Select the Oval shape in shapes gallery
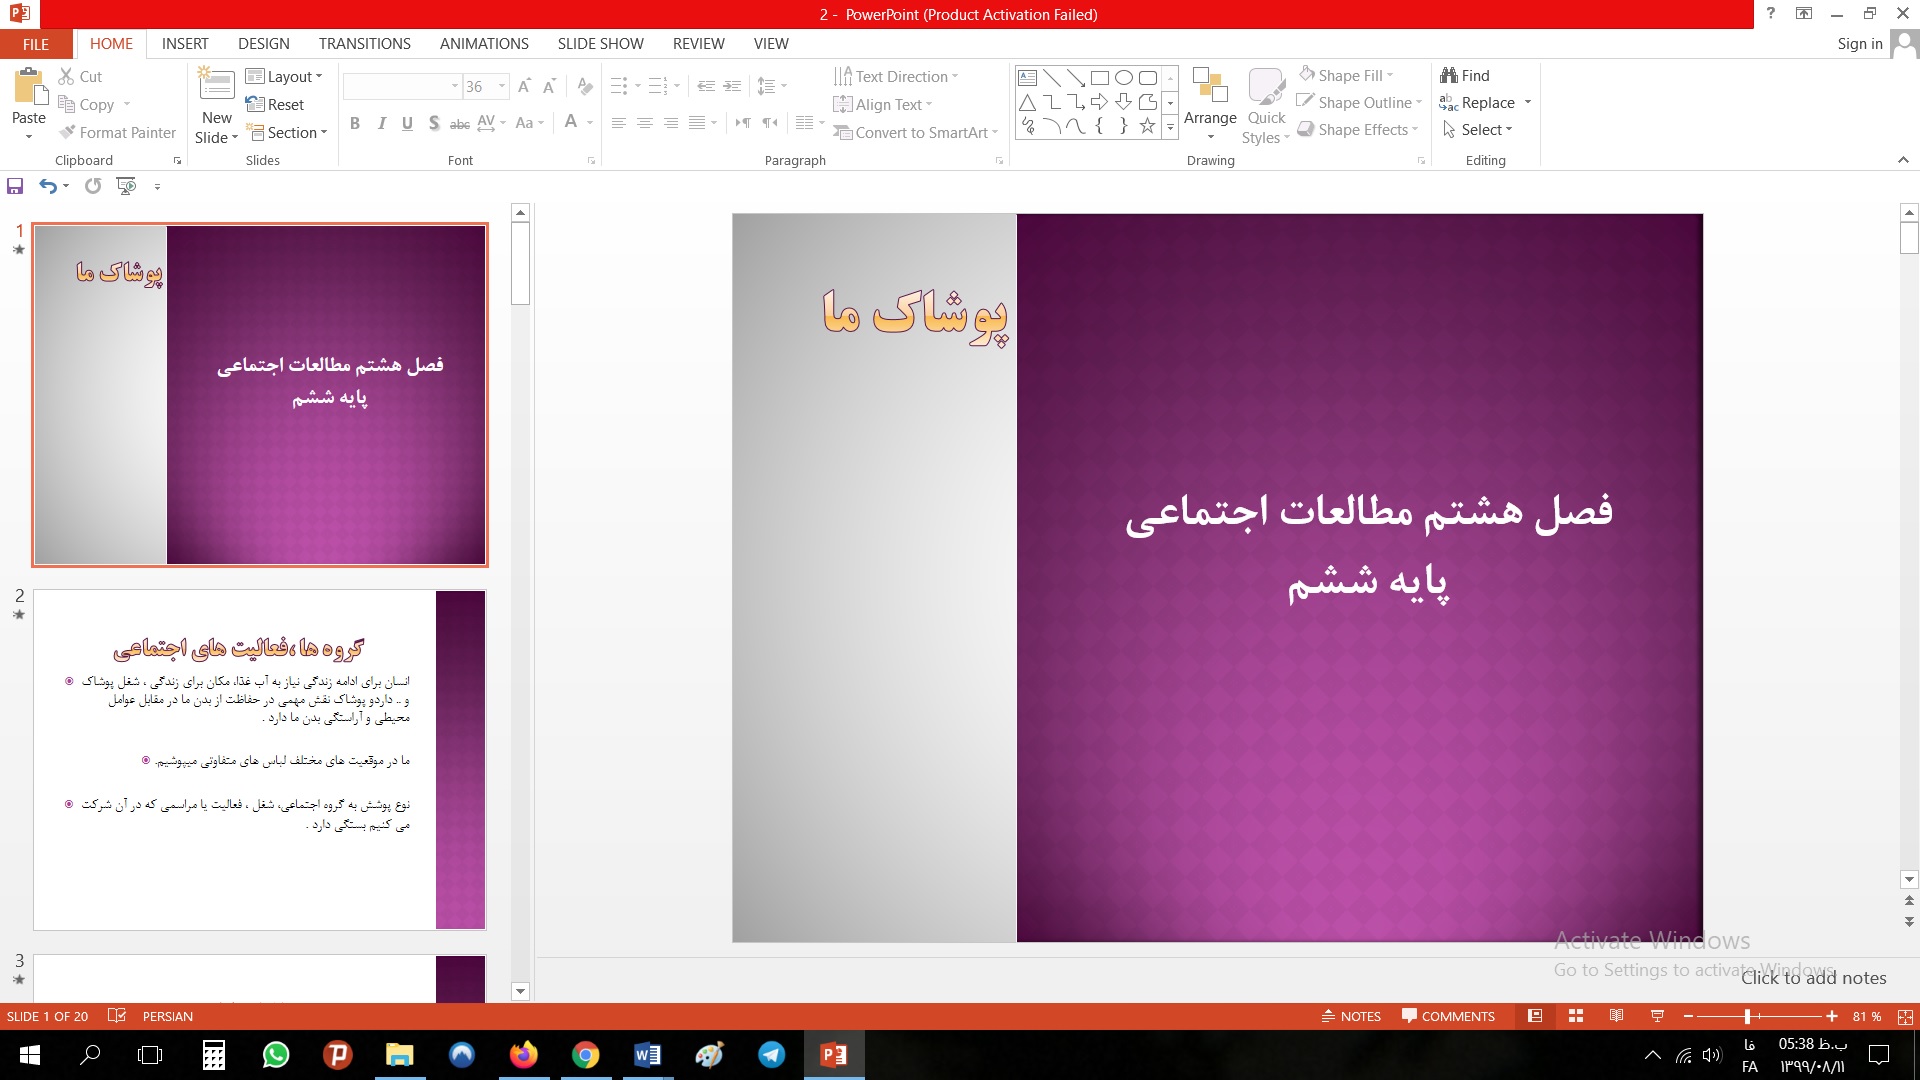Viewport: 1920px width, 1080px height. (x=1123, y=77)
